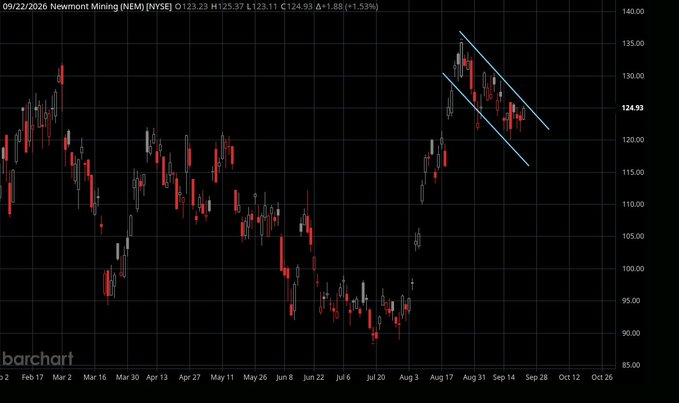
Task: Click the Oct 26 date label
Action: point(602,377)
